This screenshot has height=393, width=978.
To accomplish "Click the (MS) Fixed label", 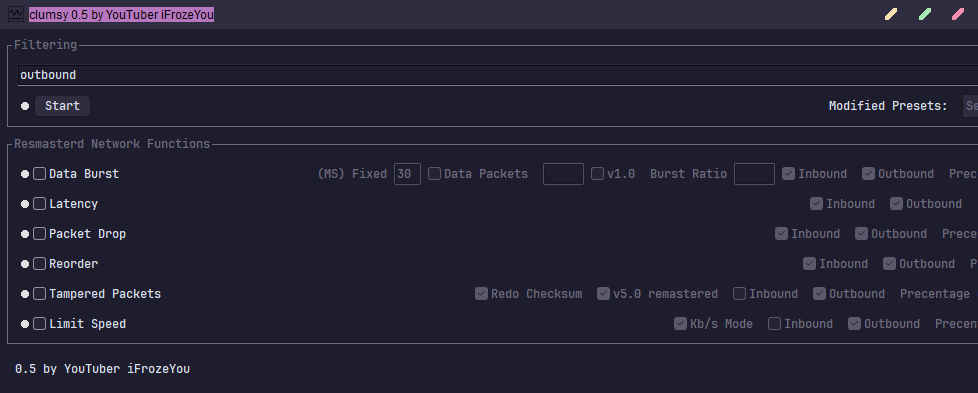I will (352, 174).
